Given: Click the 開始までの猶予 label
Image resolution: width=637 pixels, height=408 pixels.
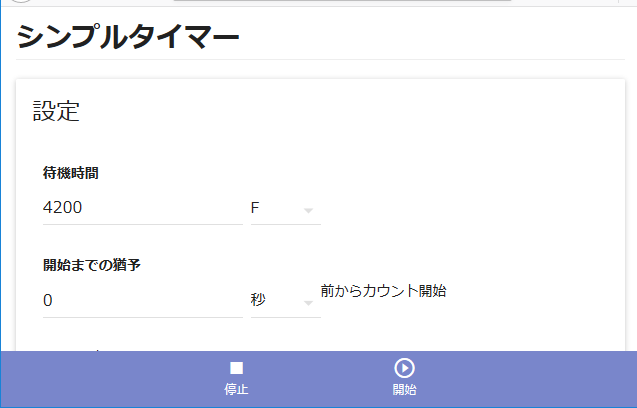Looking at the screenshot, I should click(x=92, y=265).
